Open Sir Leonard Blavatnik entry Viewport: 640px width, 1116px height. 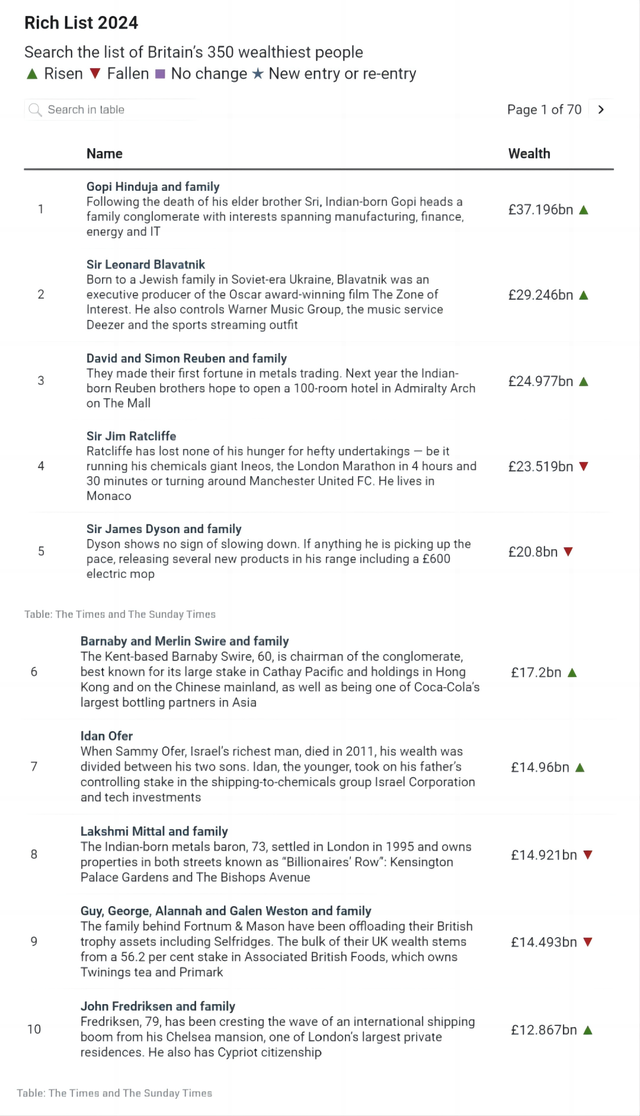pos(146,265)
